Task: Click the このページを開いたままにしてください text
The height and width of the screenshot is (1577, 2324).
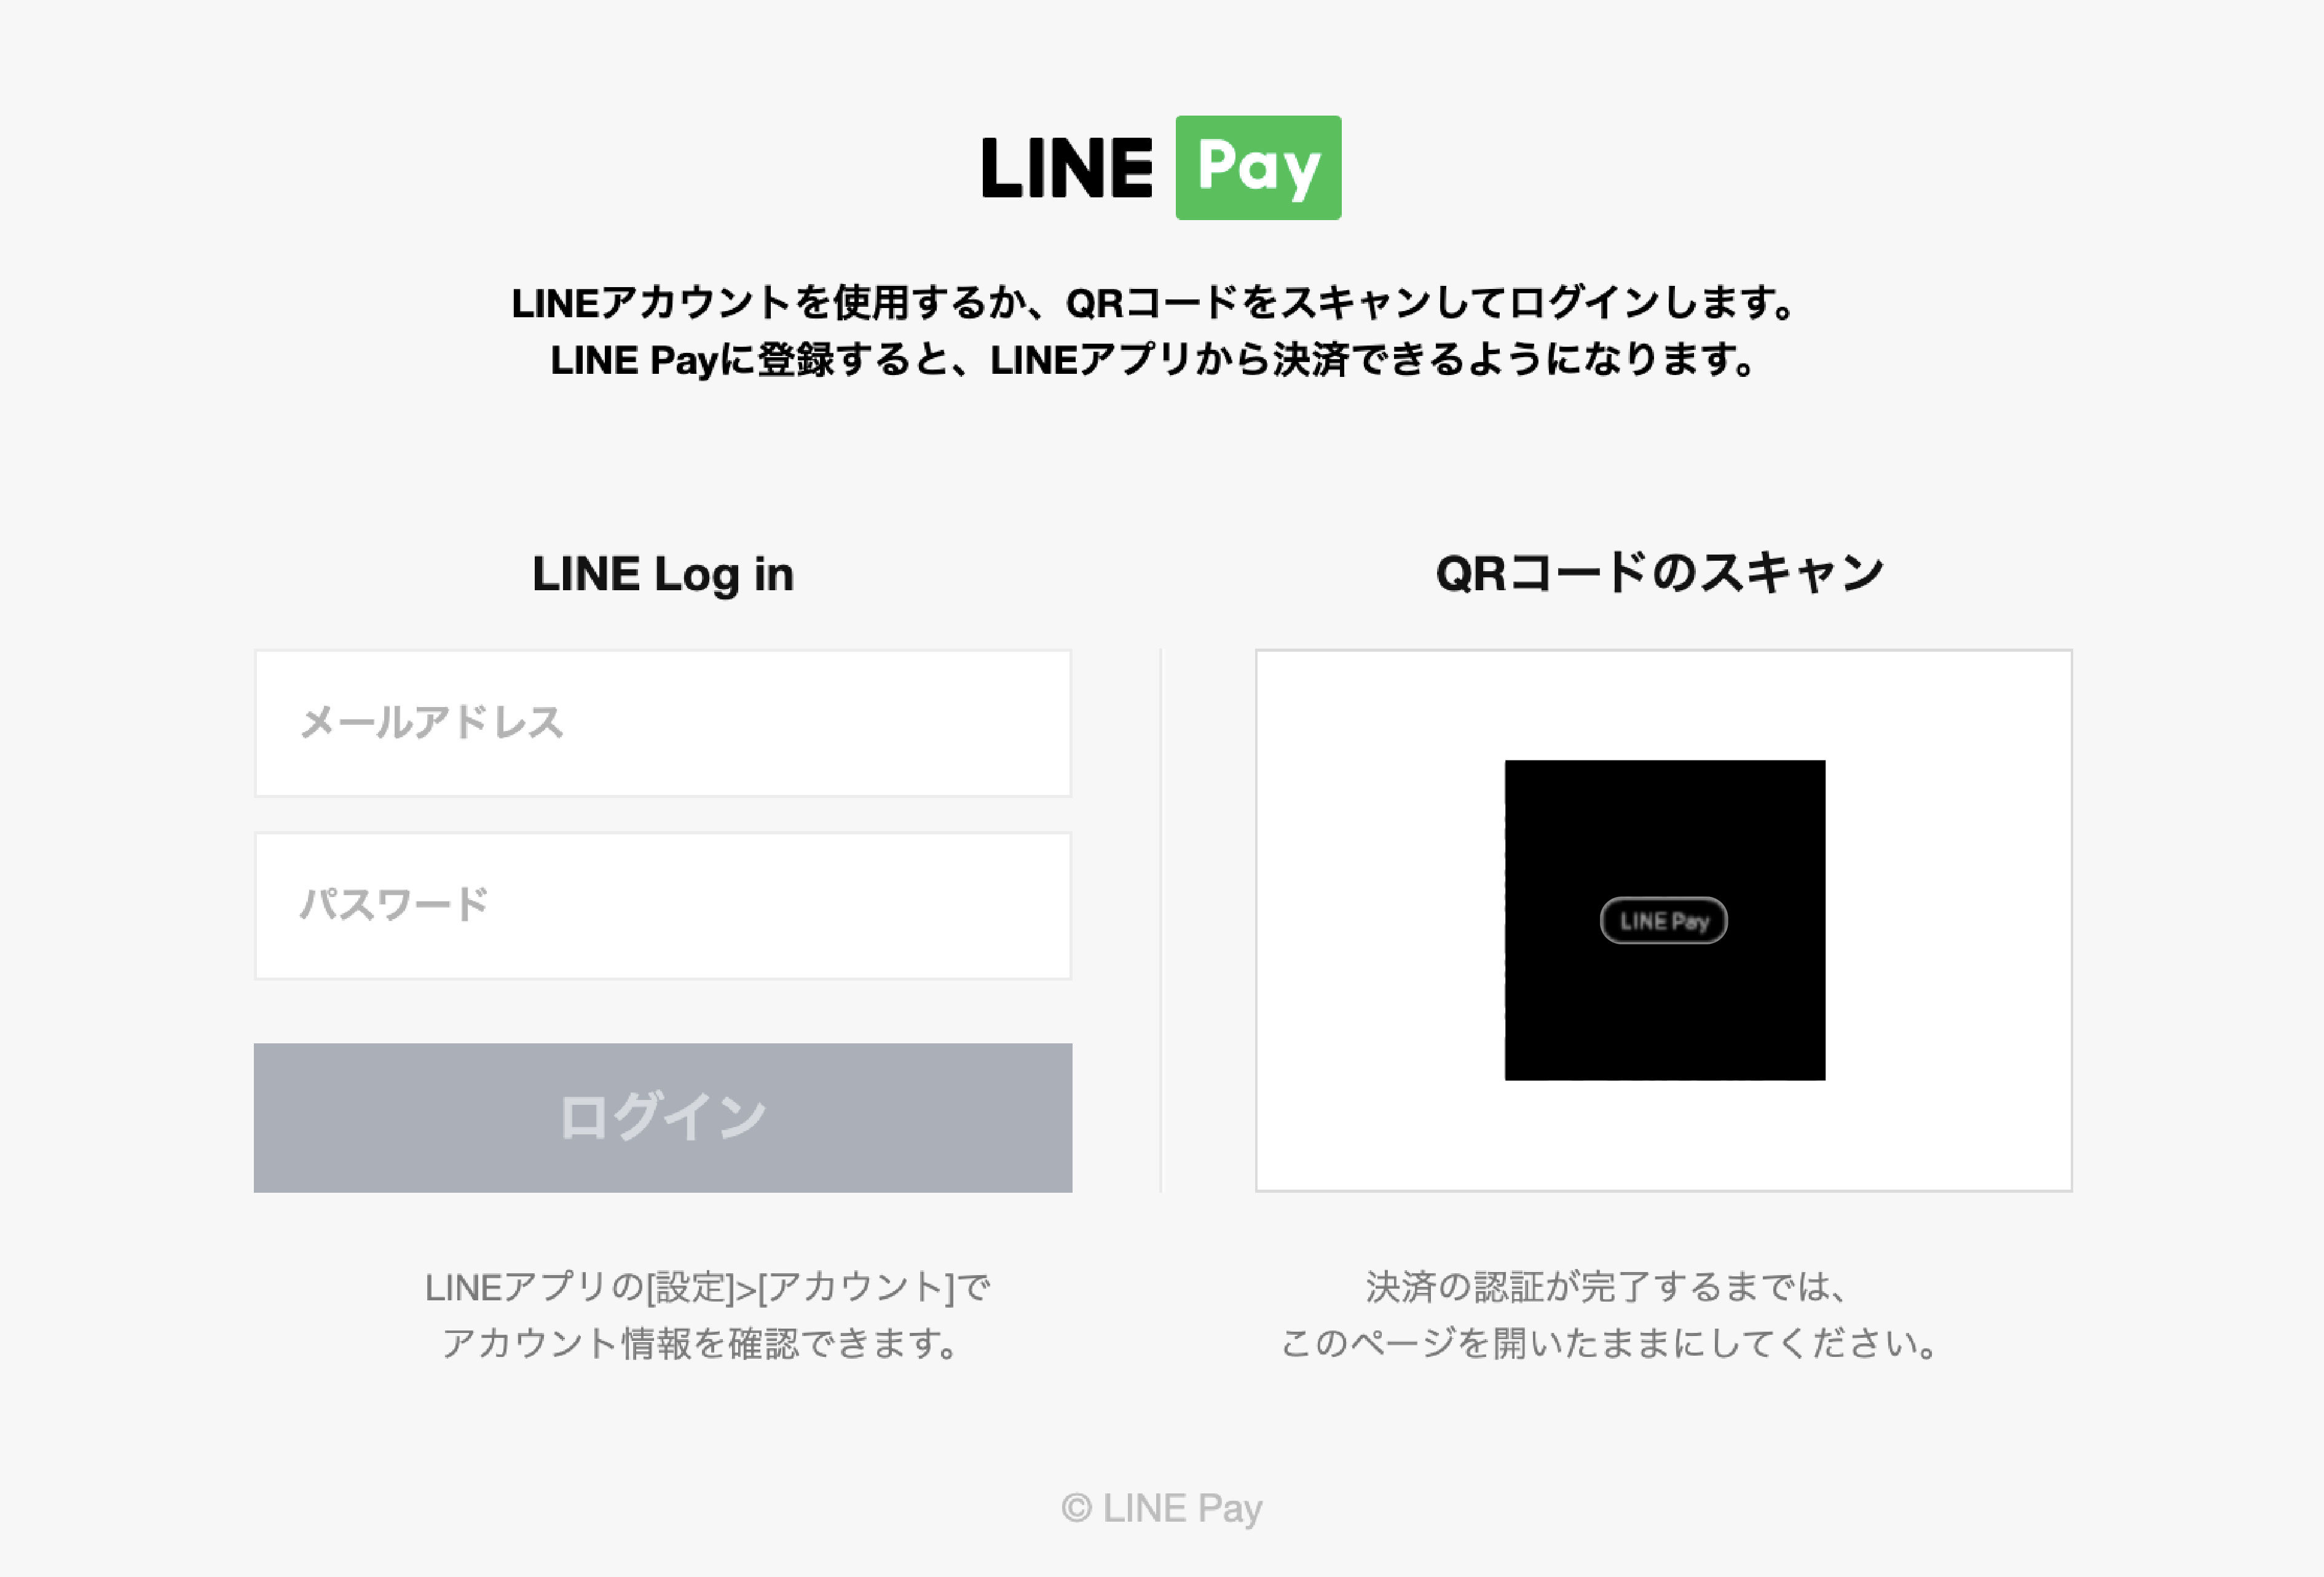Action: 1610,1343
